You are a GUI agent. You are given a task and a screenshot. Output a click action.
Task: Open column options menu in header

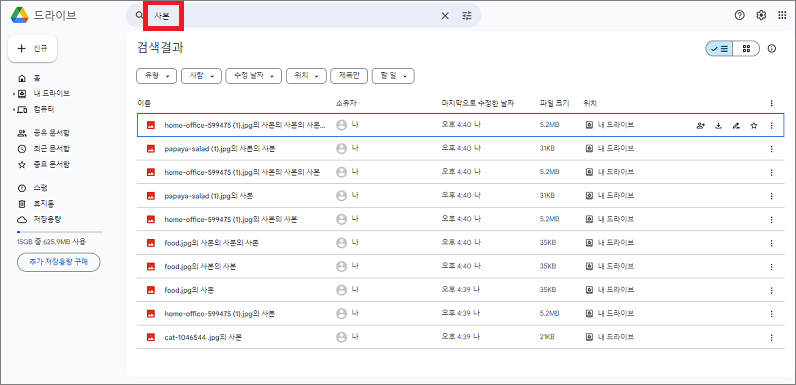click(772, 103)
